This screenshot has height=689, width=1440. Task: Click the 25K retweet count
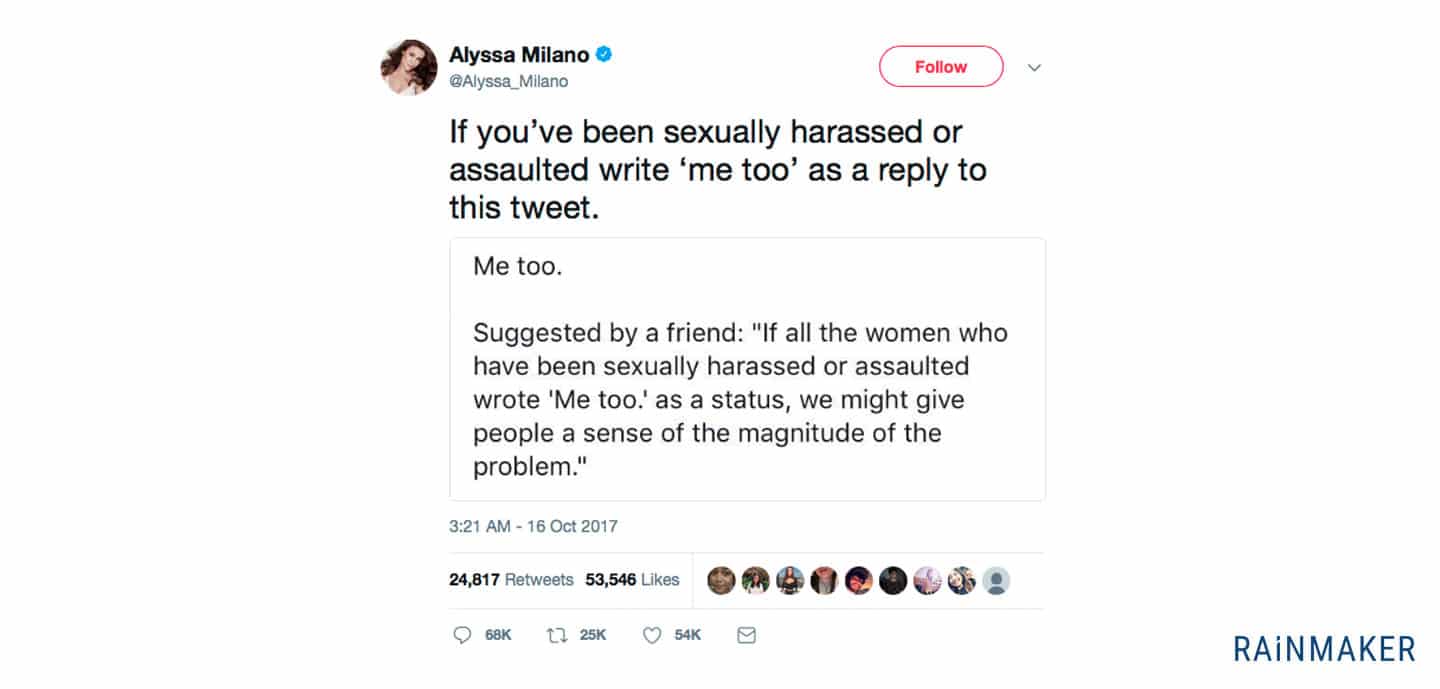593,635
